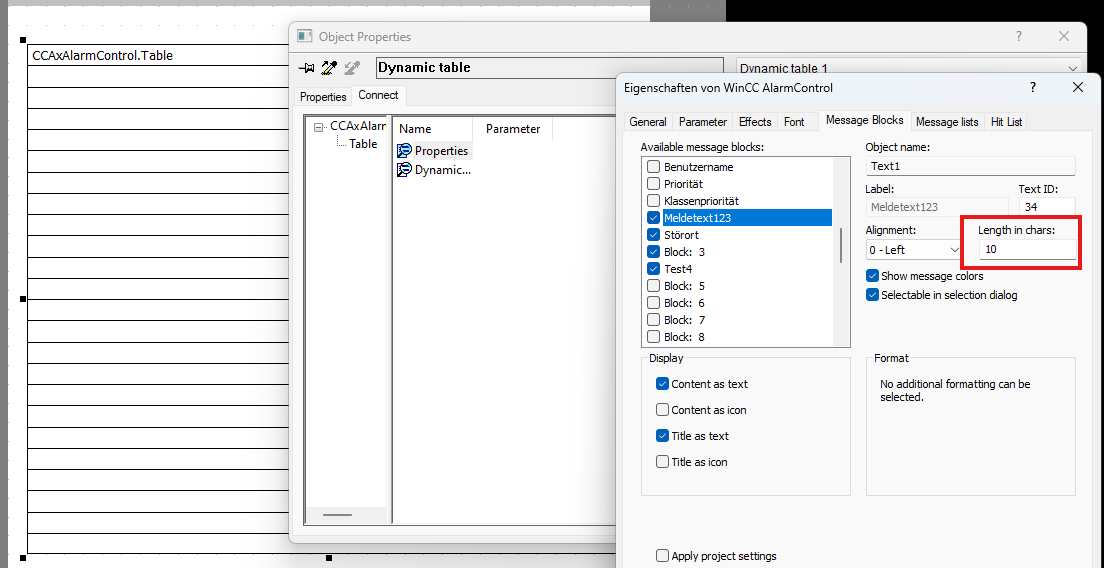This screenshot has width=1104, height=568.
Task: Select the Table tree item
Action: (363, 144)
